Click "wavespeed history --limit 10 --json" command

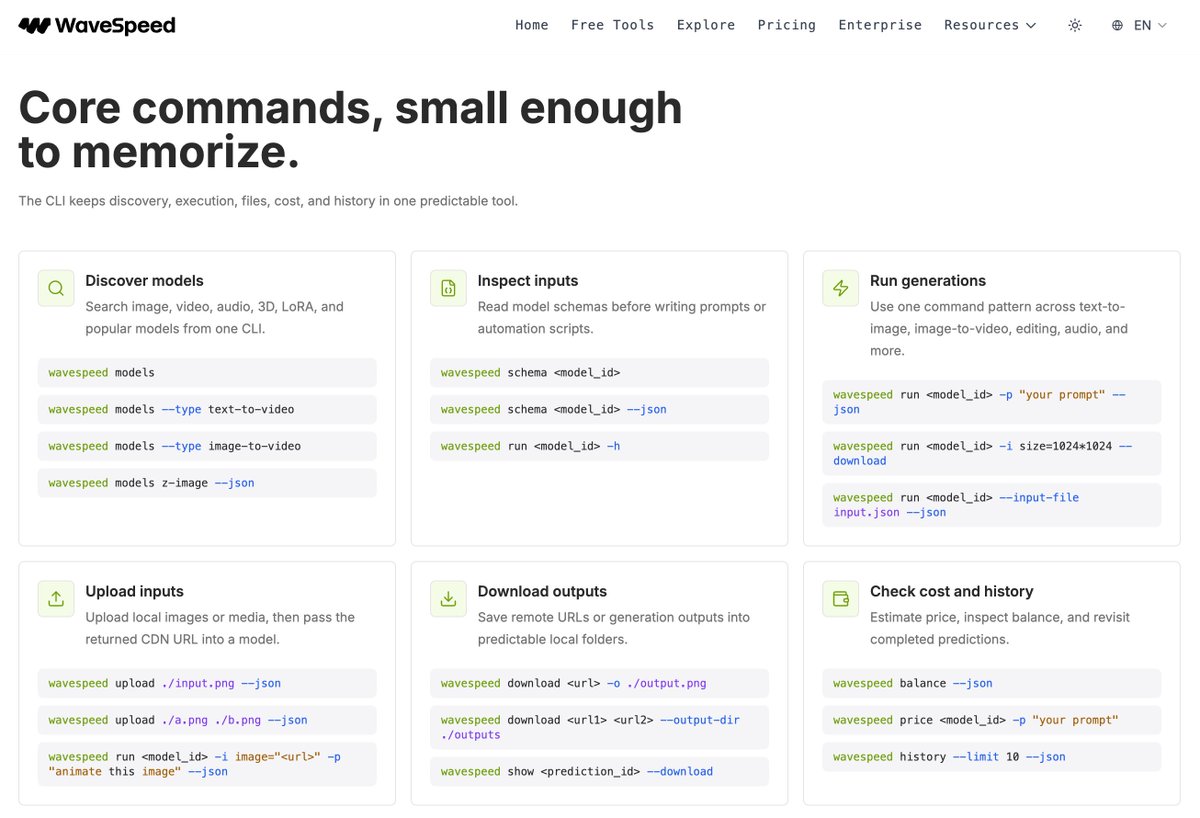click(991, 757)
